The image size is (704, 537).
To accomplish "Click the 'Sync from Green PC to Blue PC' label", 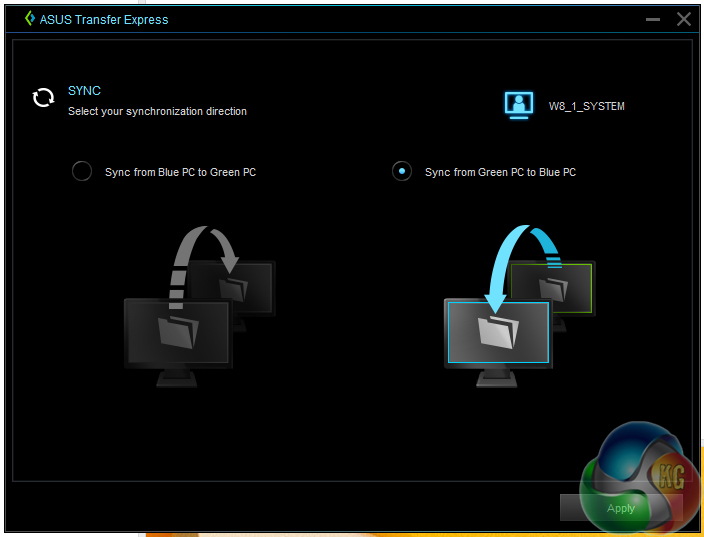I will pos(500,172).
